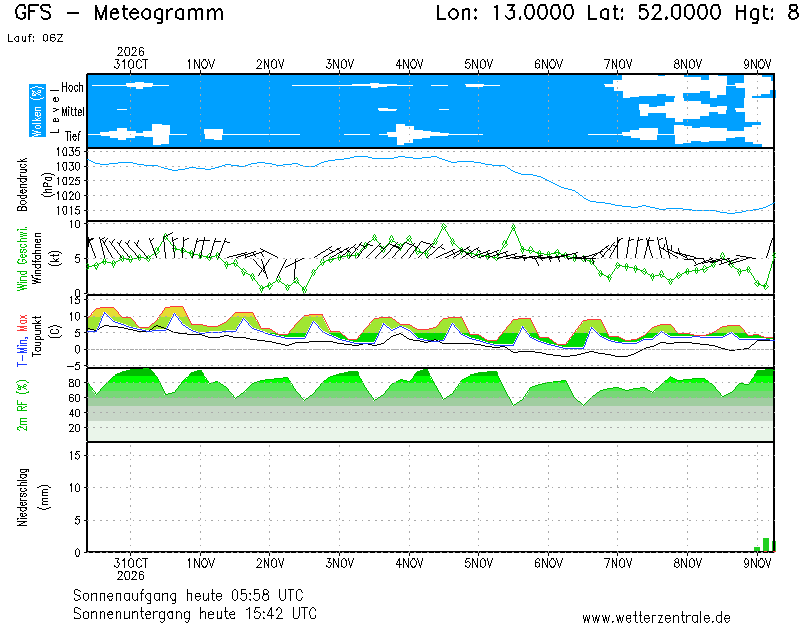Click the 2NOV date below precipitation panel
The height and width of the screenshot is (625, 800).
click(x=270, y=563)
